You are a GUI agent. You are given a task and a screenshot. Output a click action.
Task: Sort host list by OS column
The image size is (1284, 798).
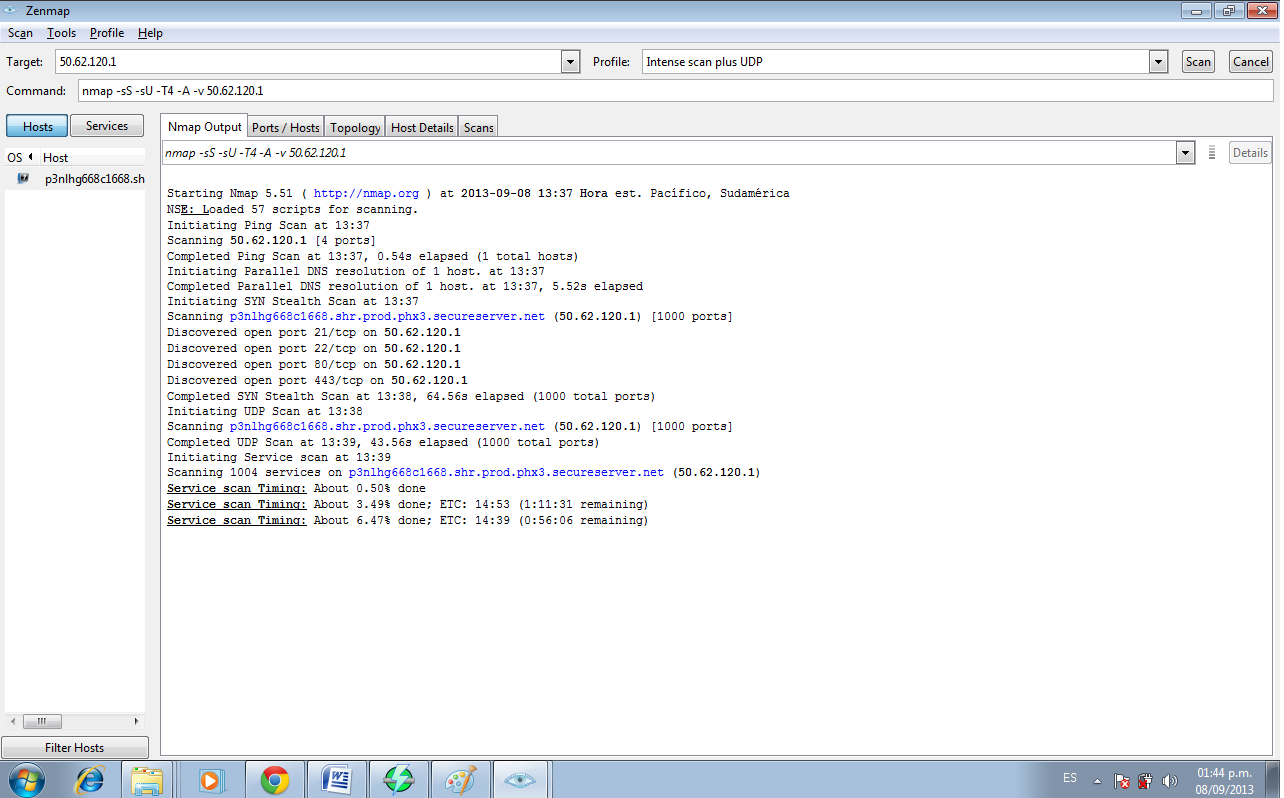[21, 158]
